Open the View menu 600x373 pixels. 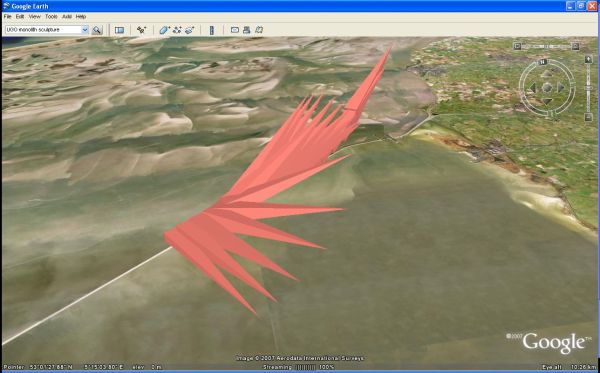click(x=34, y=16)
